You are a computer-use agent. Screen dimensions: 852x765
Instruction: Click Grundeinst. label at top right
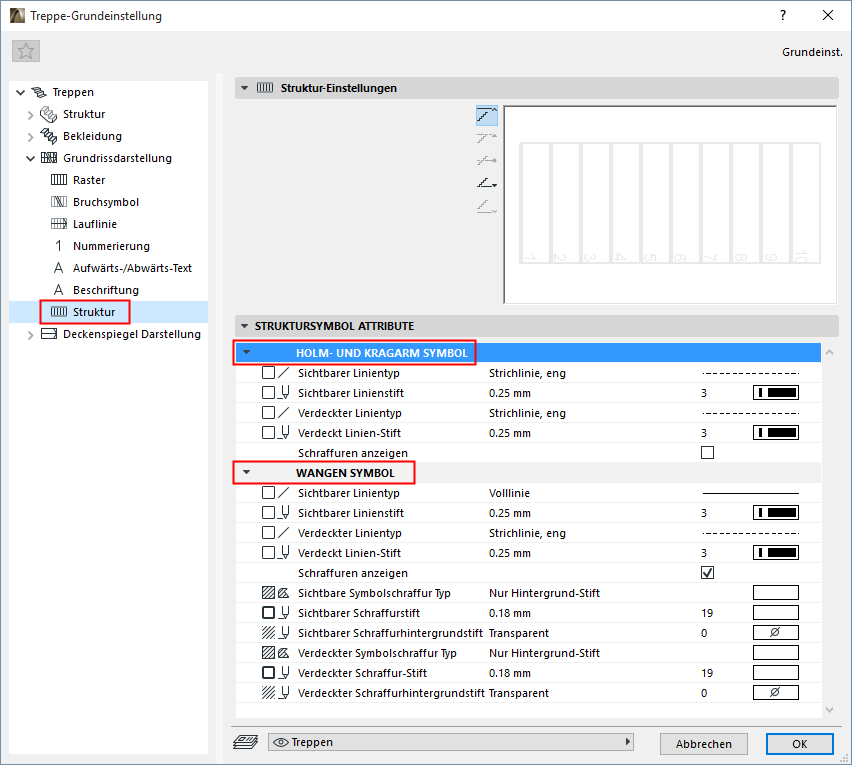click(x=812, y=52)
